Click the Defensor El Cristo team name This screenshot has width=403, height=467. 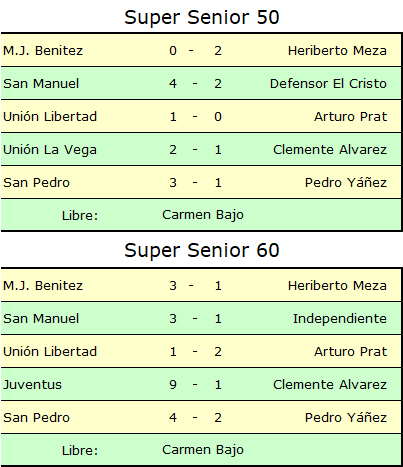pos(328,84)
